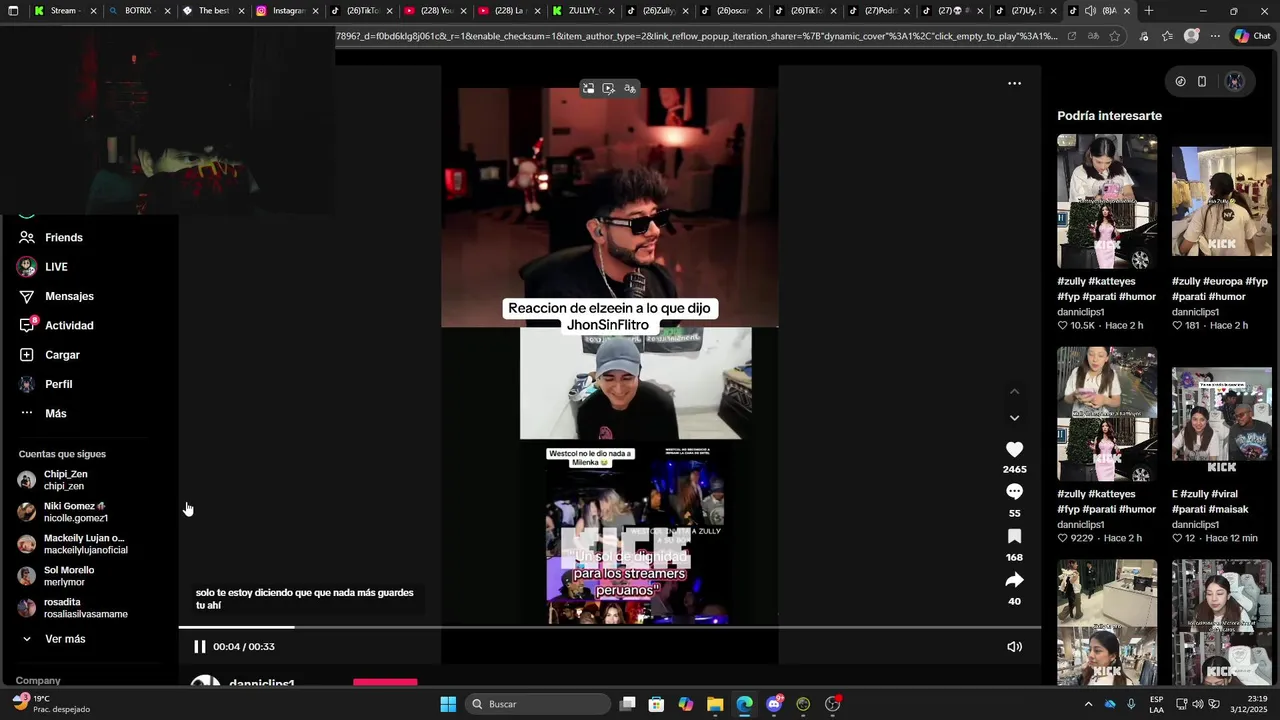Open Mackeily Lujan followed account
The width and height of the screenshot is (1280, 720).
[x=70, y=544]
